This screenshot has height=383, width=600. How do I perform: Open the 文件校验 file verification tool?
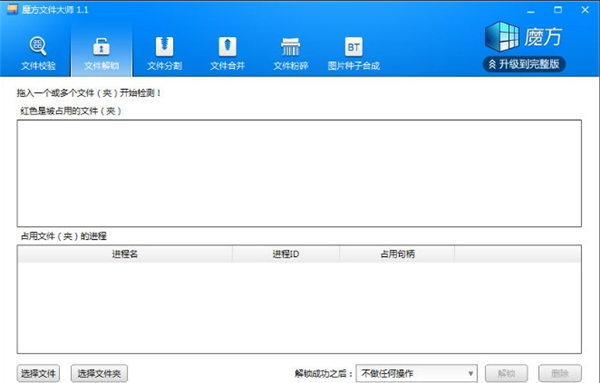38,53
